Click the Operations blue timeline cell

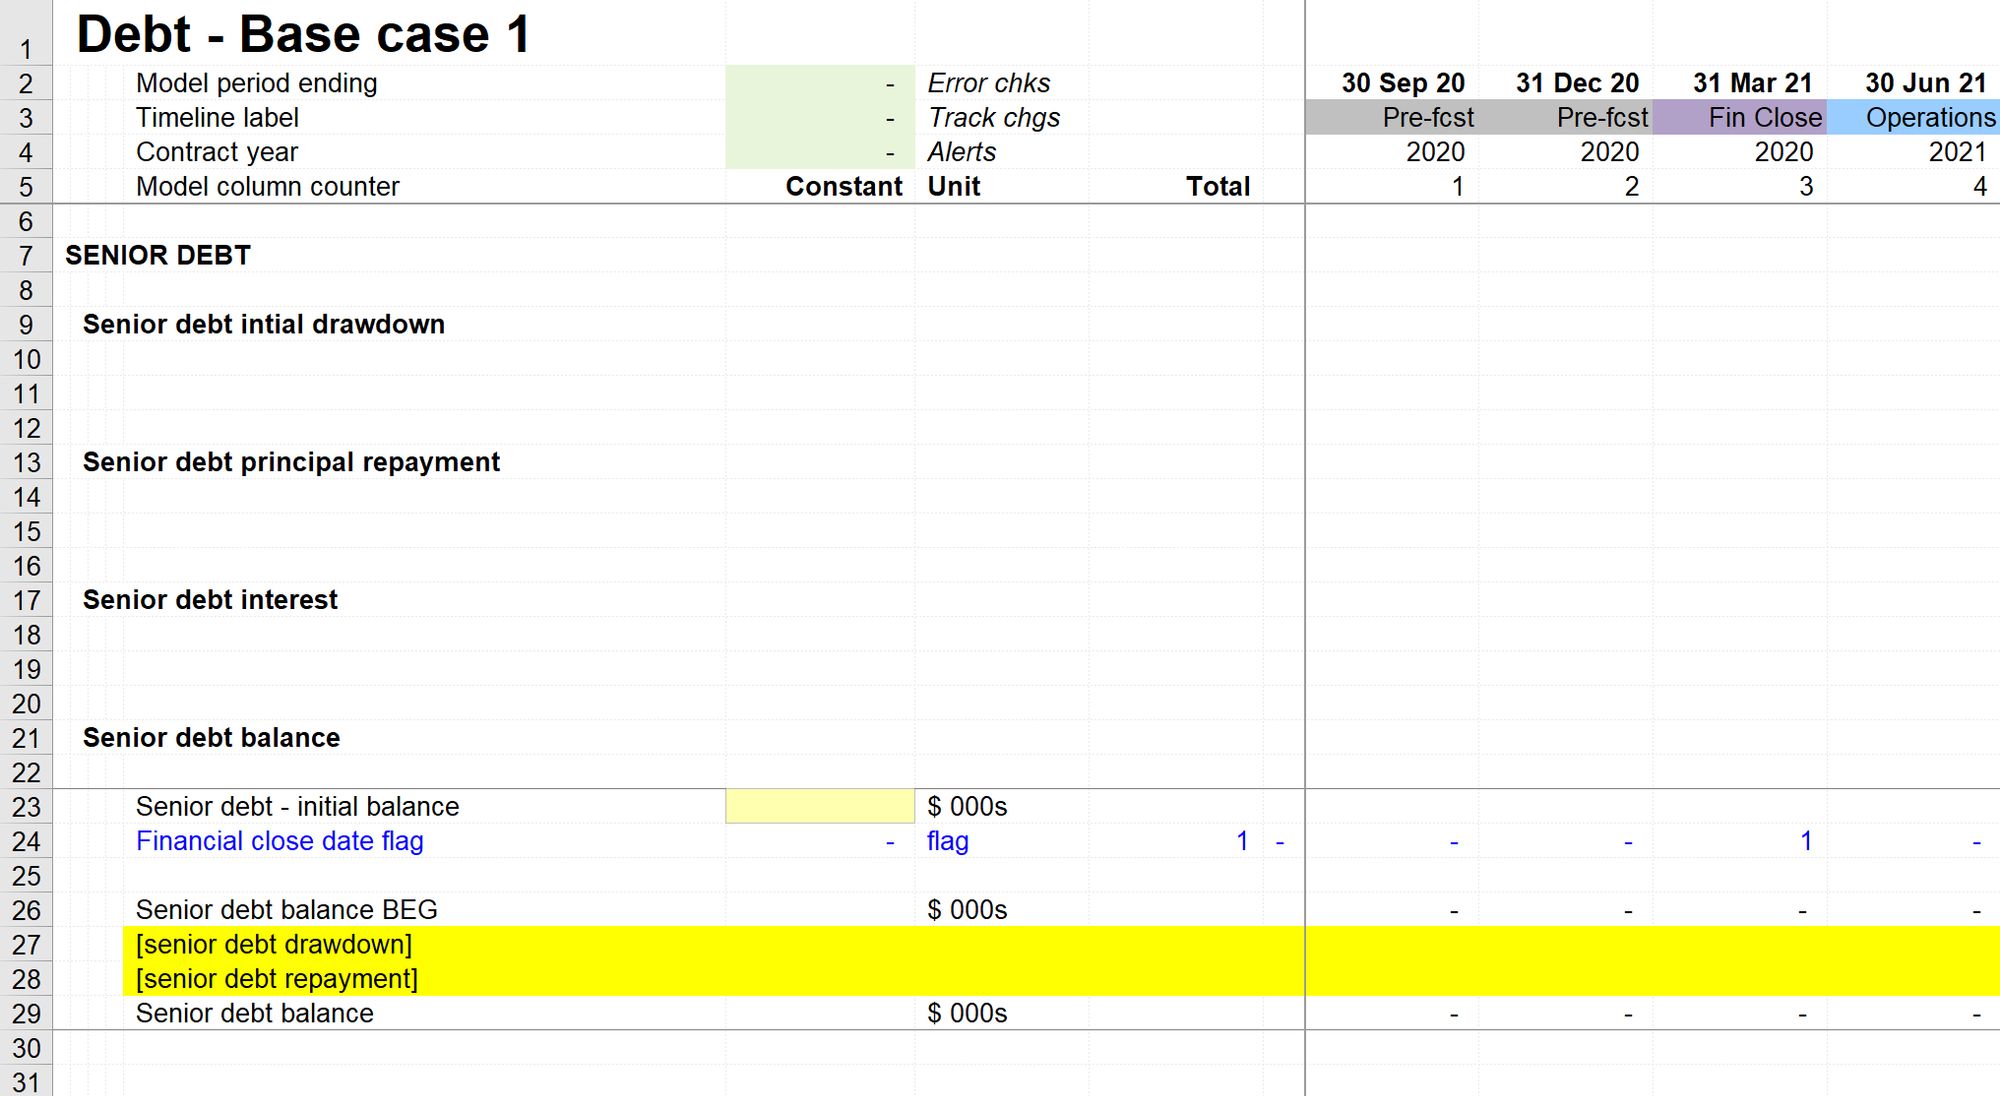[1913, 117]
